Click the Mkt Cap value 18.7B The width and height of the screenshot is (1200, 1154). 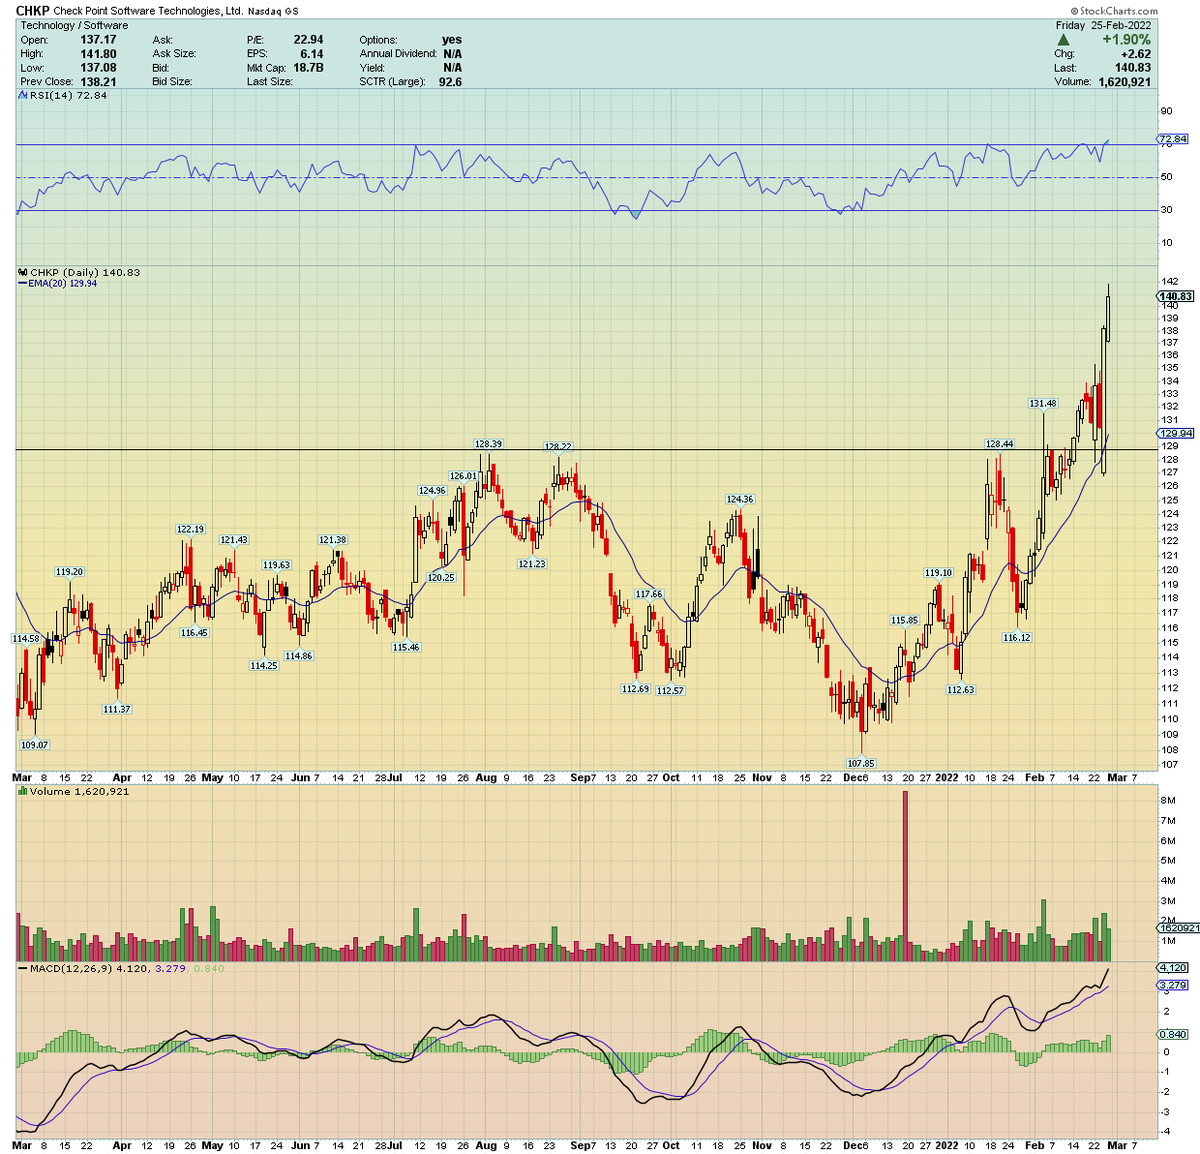[308, 68]
